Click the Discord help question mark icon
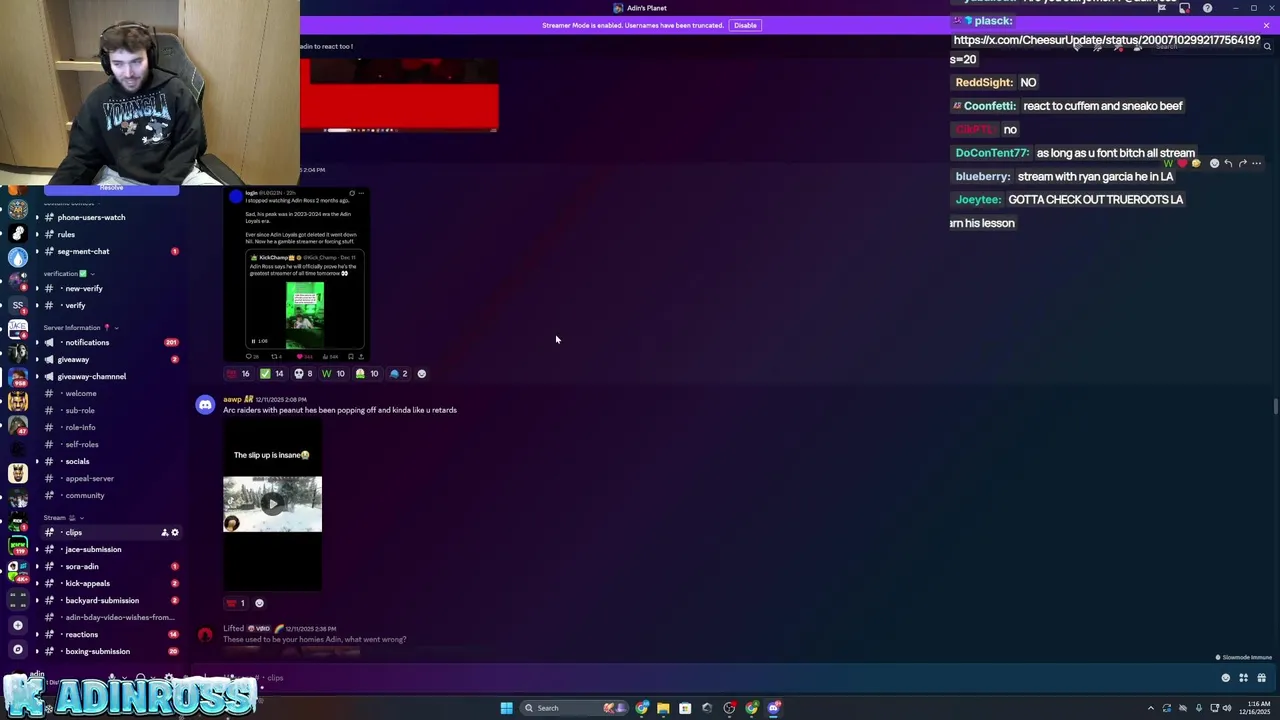The image size is (1280, 720). tap(1207, 8)
